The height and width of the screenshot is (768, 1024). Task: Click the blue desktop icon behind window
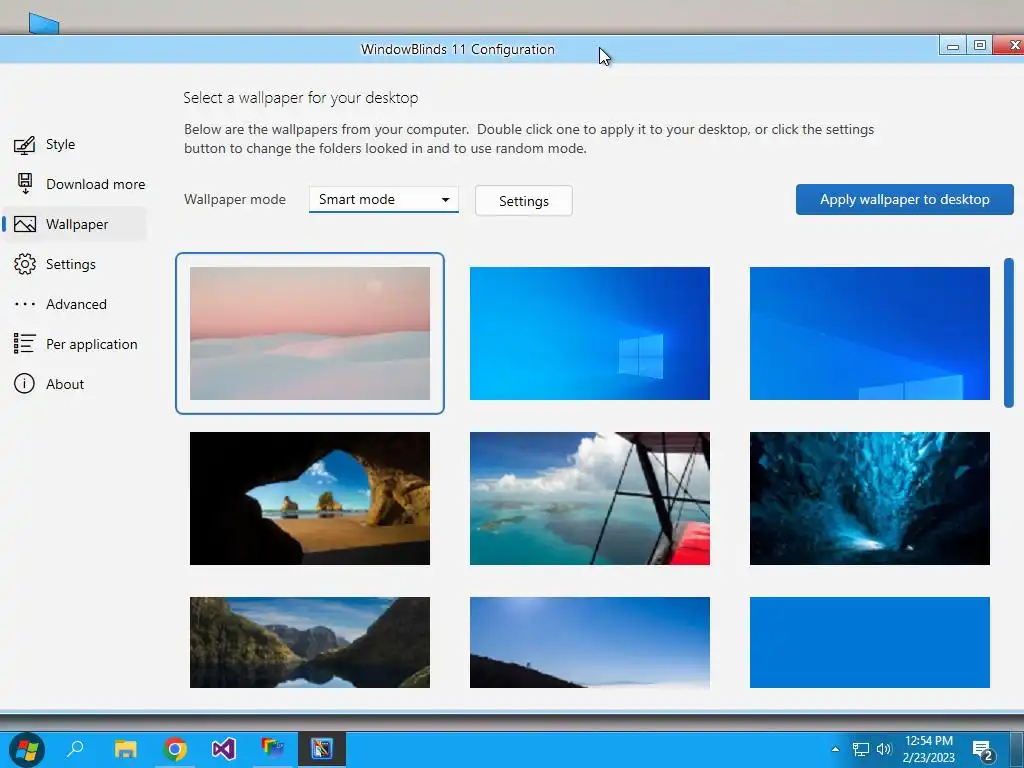tap(44, 24)
